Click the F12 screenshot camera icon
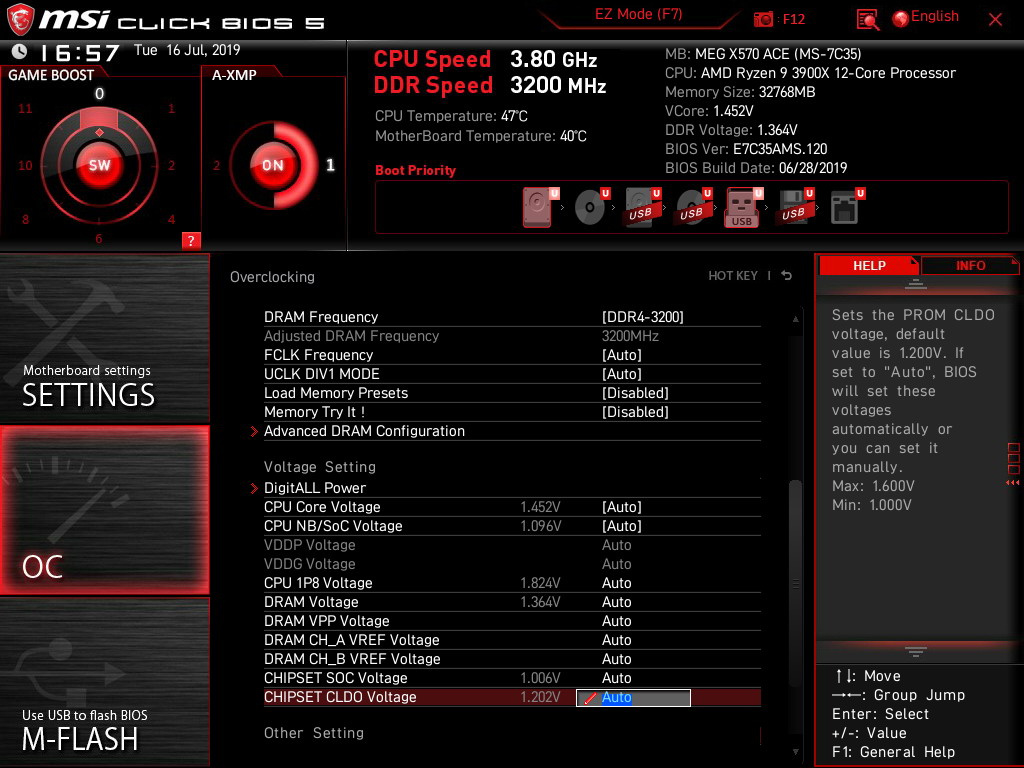The width and height of the screenshot is (1024, 768). click(x=763, y=20)
